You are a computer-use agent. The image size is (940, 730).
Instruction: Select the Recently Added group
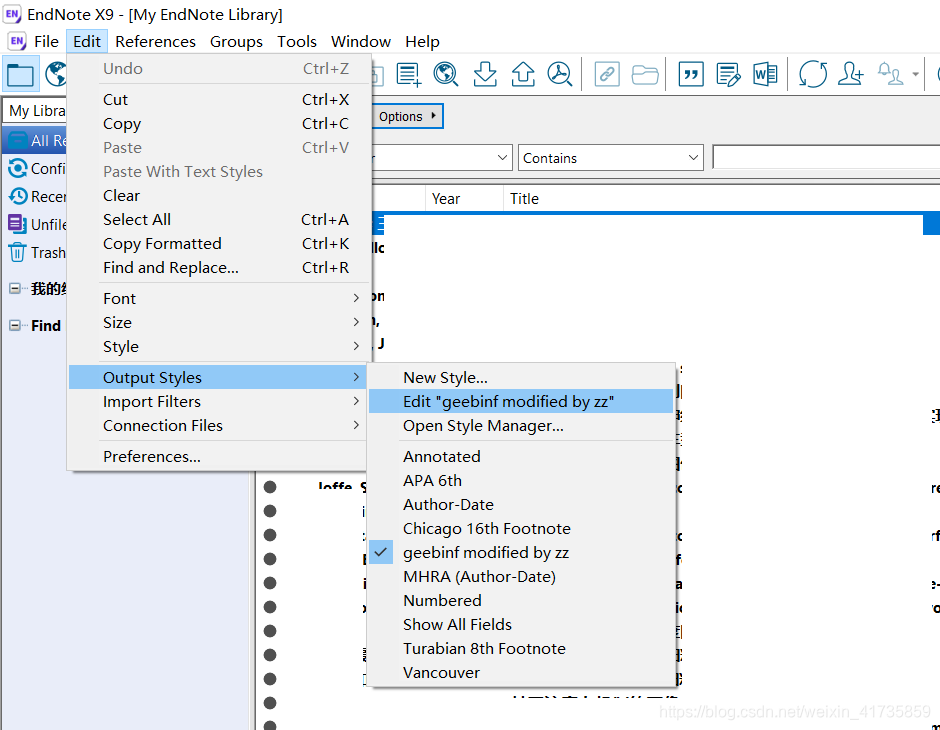pyautogui.click(x=36, y=197)
